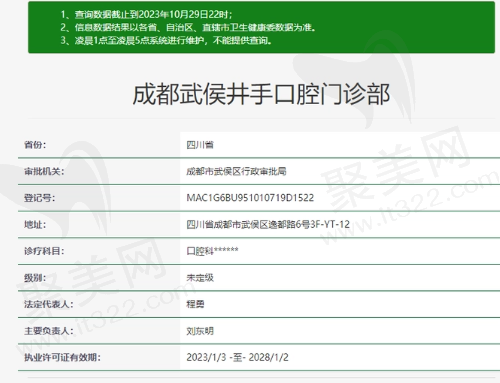Screen dimensions: 500x383
Task: Click the 主要负责人 label
Action: tap(49, 331)
